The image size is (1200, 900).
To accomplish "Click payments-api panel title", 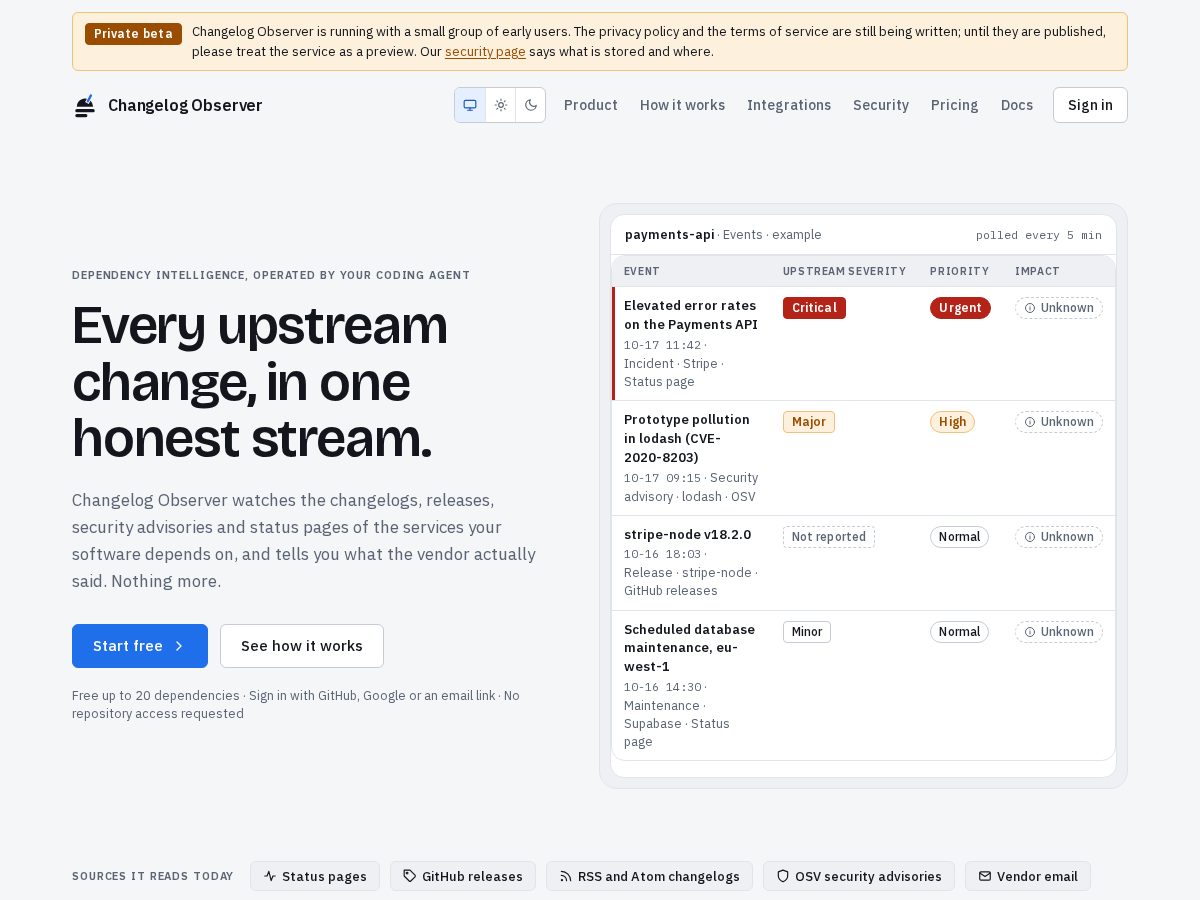I will [x=670, y=235].
